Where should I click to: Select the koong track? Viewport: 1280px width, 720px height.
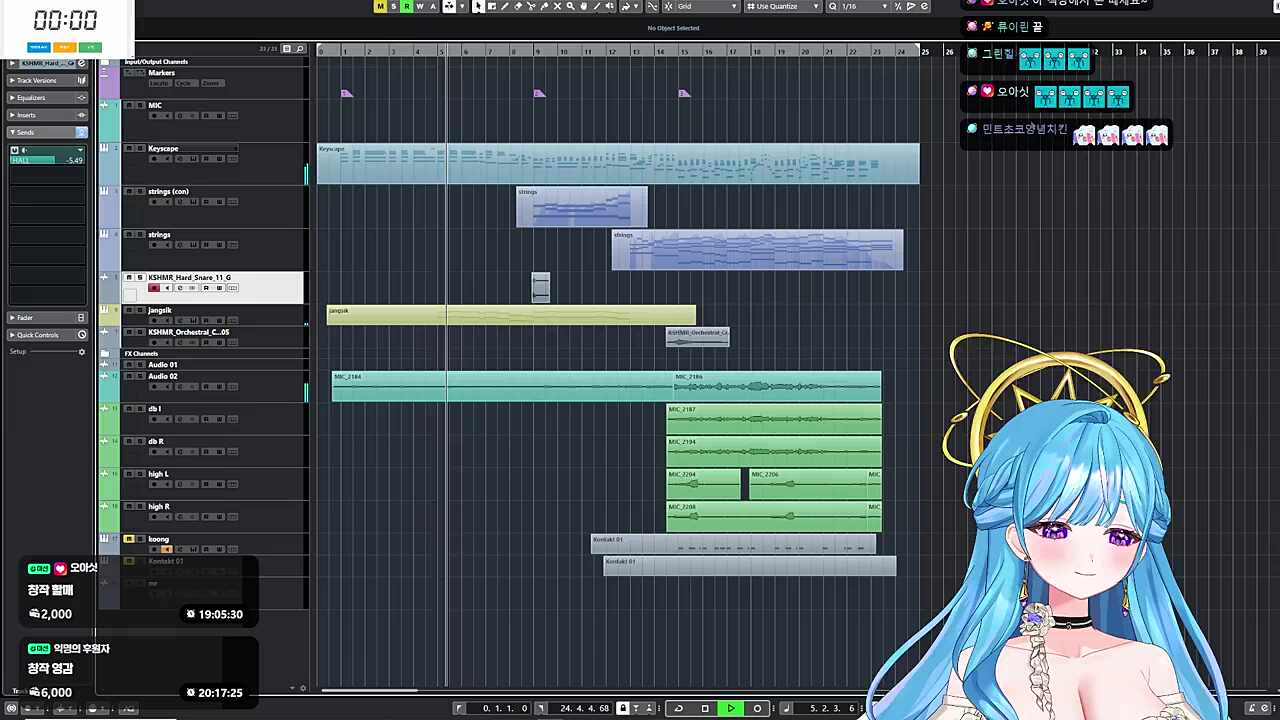[x=158, y=539]
